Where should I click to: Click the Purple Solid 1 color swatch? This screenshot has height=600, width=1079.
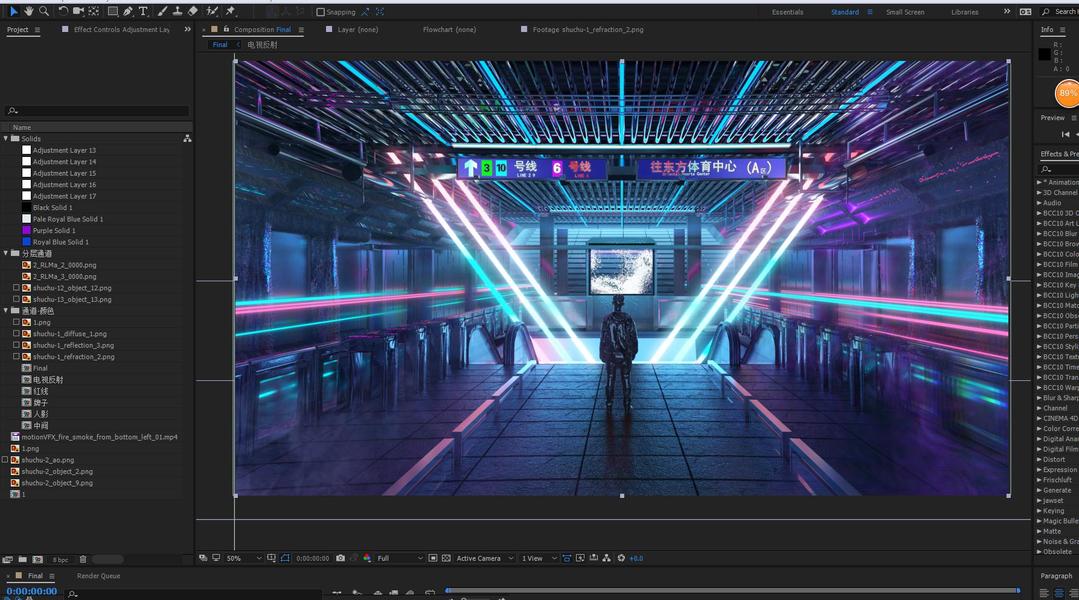point(27,231)
